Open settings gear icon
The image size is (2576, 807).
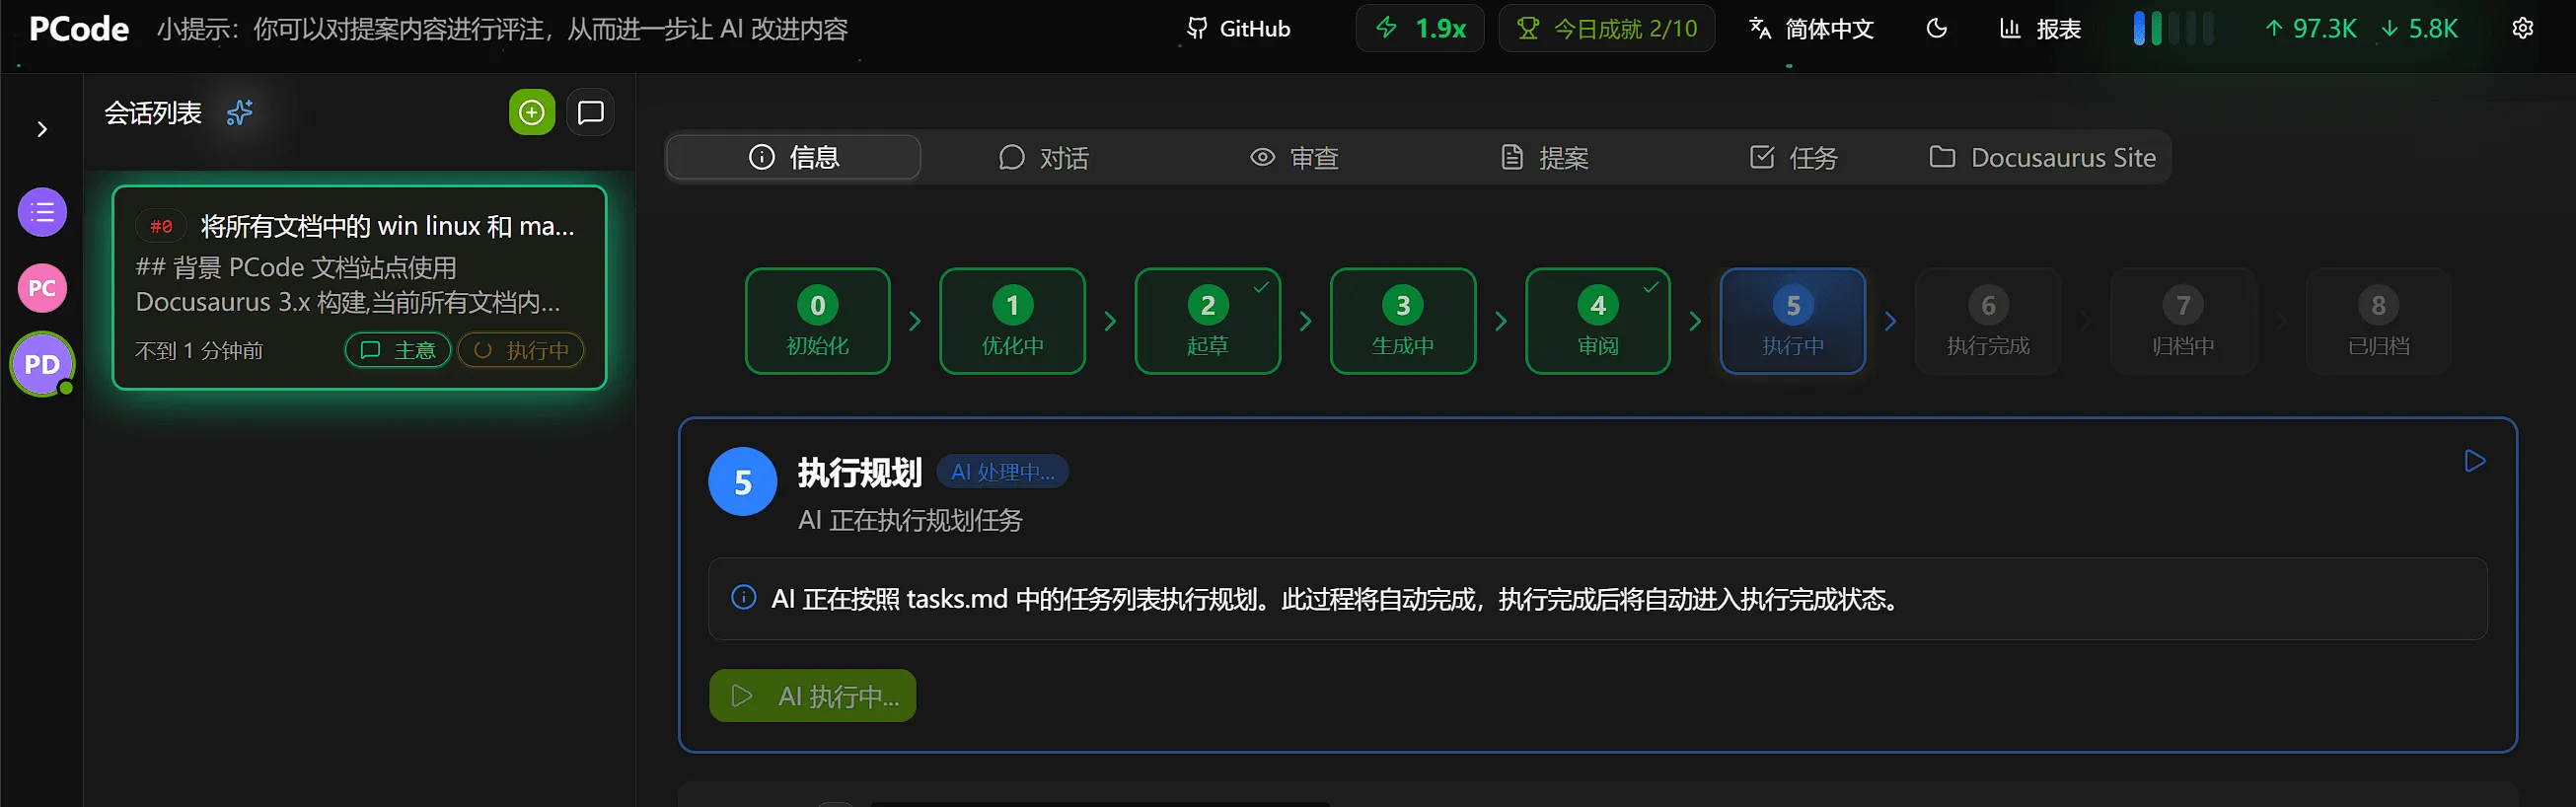pyautogui.click(x=2522, y=29)
